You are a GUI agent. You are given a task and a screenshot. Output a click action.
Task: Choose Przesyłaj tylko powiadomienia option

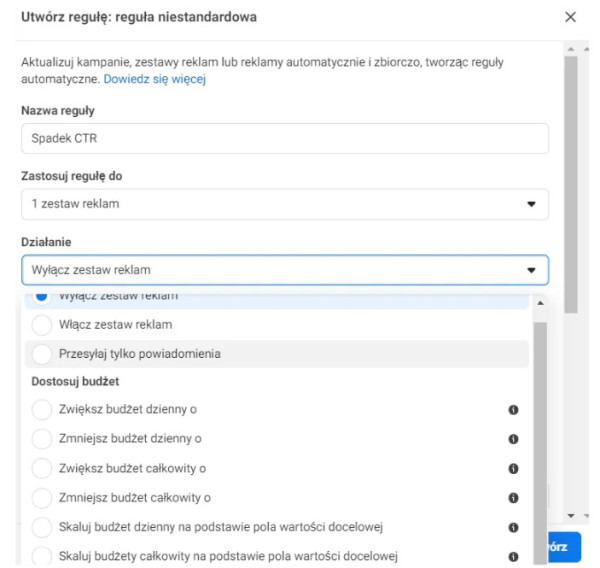pos(42,354)
